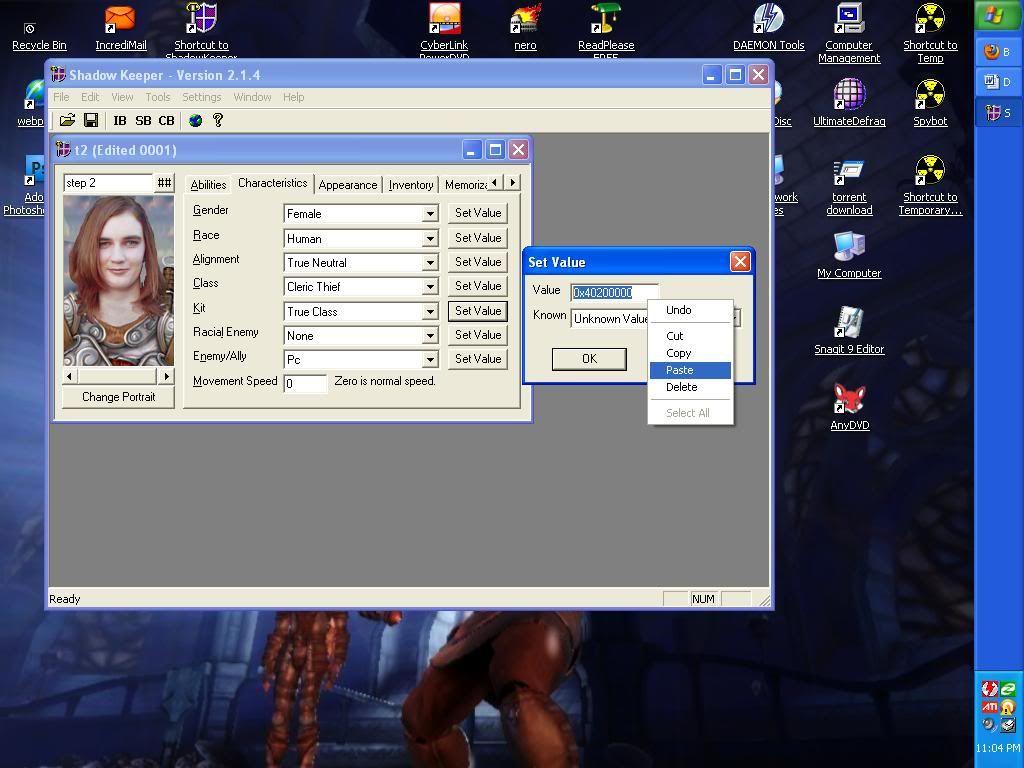1024x768 pixels.
Task: Open the SB spell browser
Action: click(x=143, y=121)
